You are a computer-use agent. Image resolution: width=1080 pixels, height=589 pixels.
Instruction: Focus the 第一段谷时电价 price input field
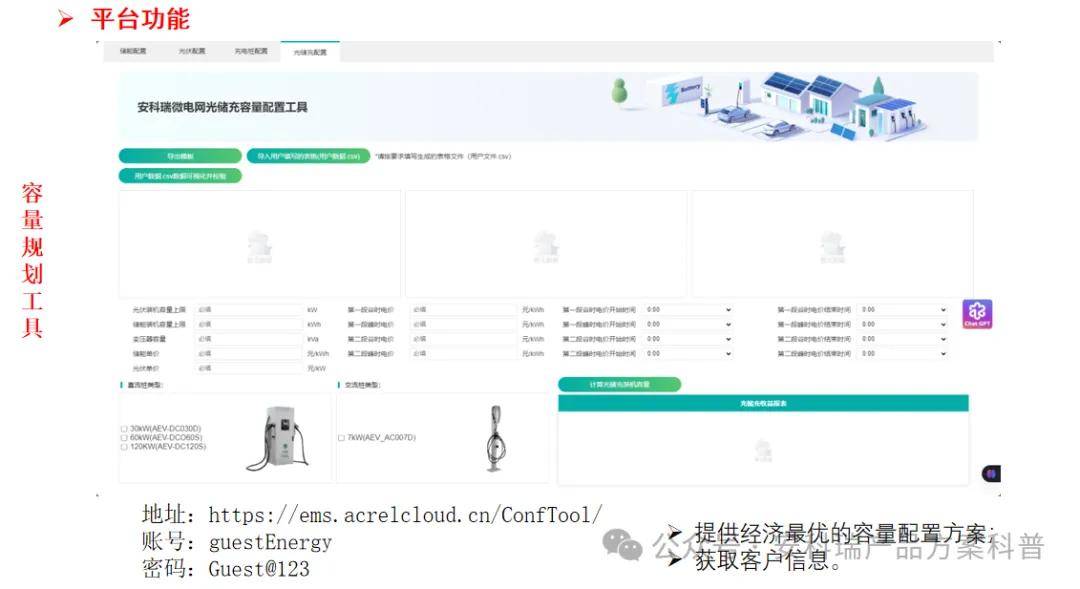464,310
